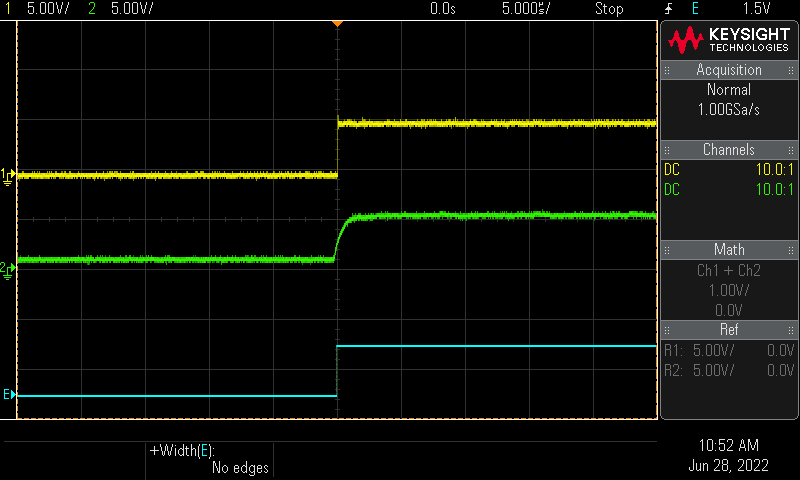Click the rising edge trigger slope icon
Image resolution: width=800 pixels, height=480 pixels.
[x=669, y=8]
